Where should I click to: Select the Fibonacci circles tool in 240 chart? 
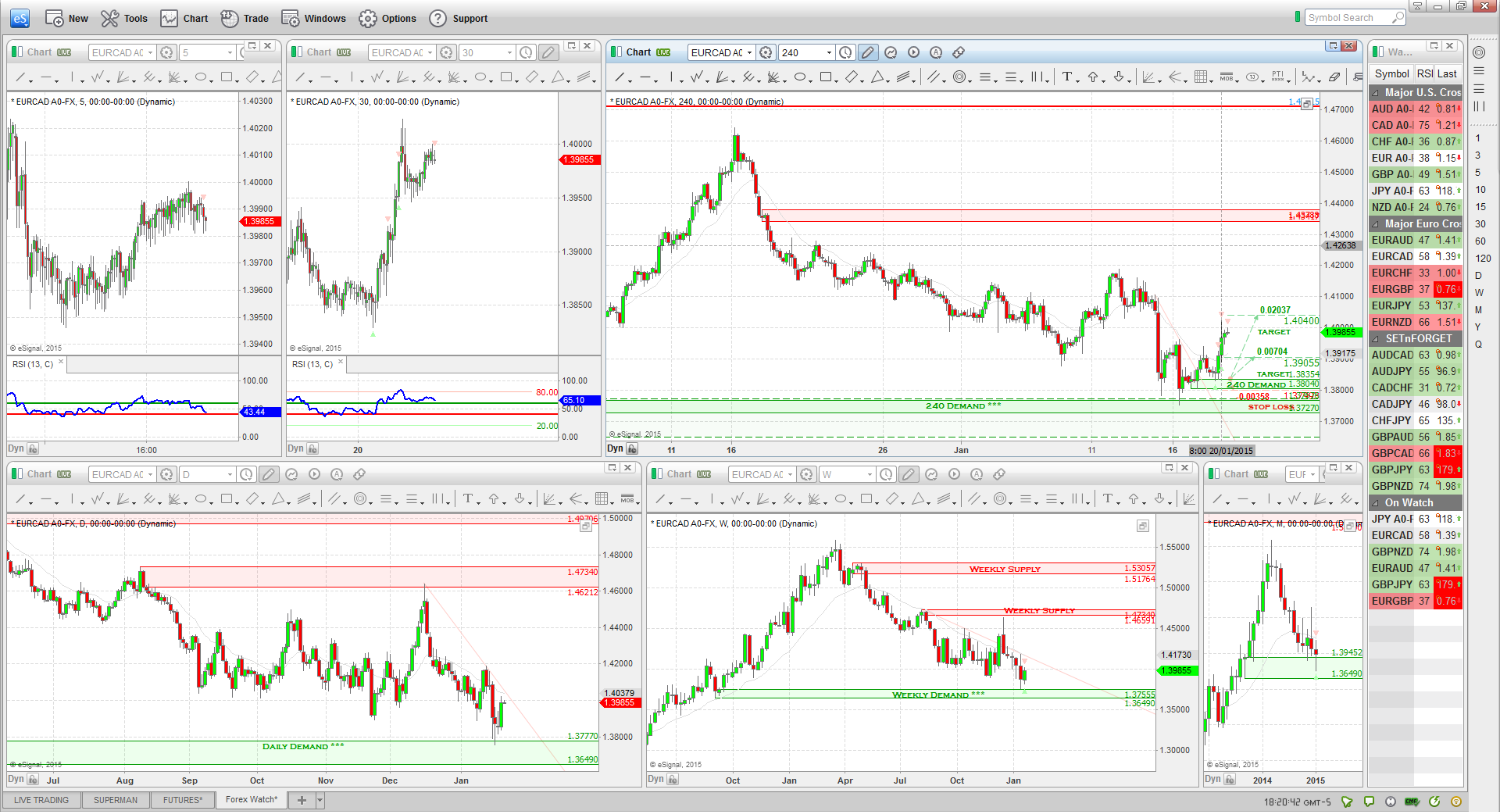coord(959,77)
